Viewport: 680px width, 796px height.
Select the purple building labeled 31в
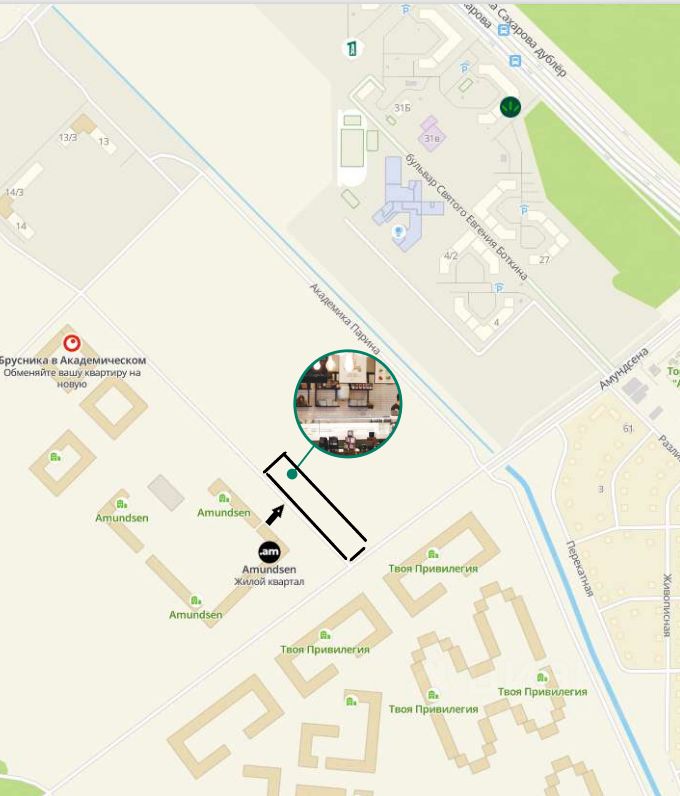431,134
